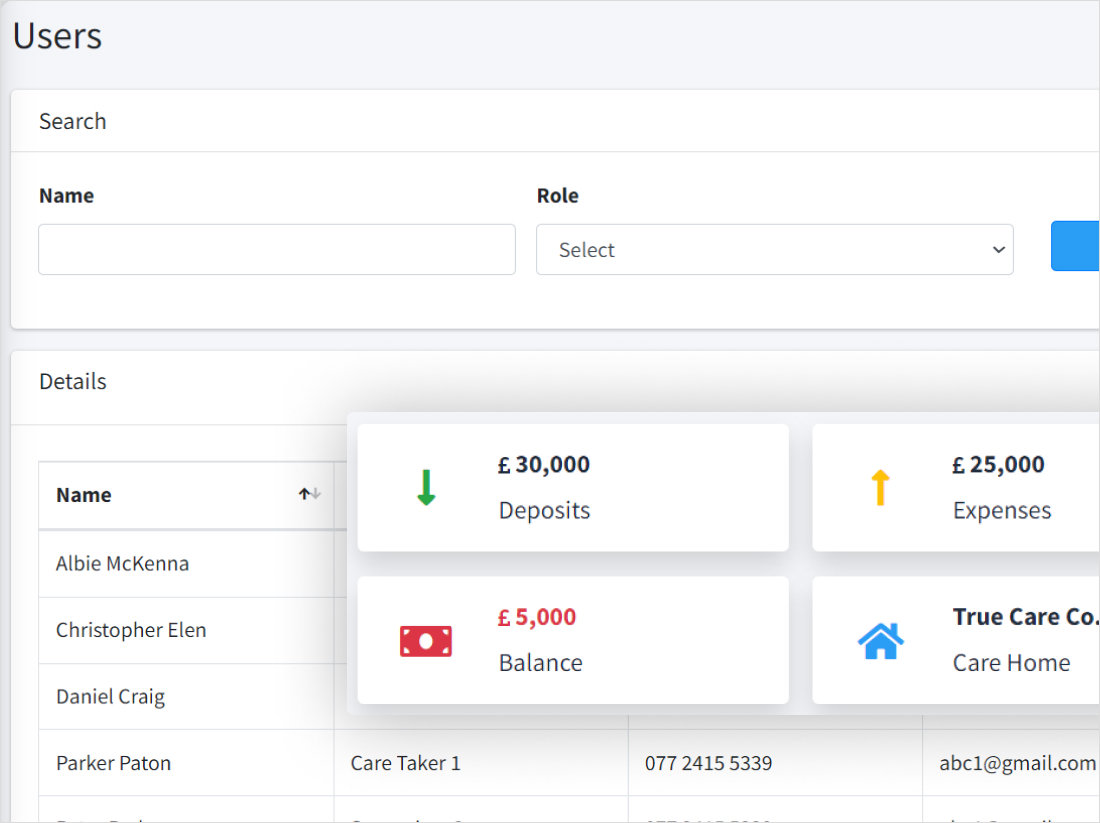Click the abc1@gmail.com email cell

click(1017, 763)
